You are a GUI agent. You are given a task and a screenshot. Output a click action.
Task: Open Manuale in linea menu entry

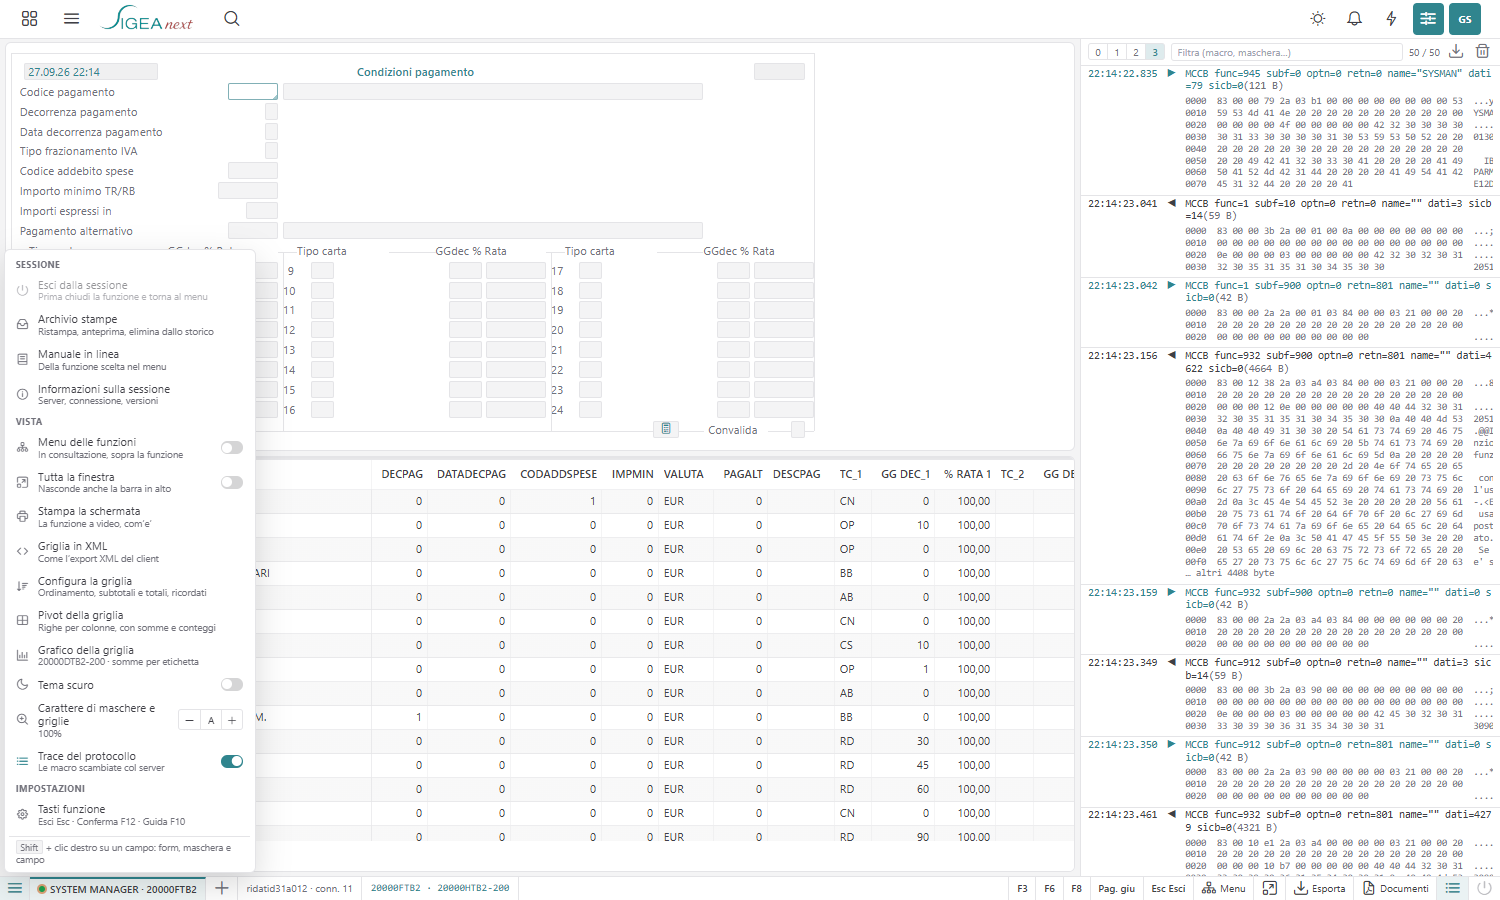pyautogui.click(x=128, y=360)
